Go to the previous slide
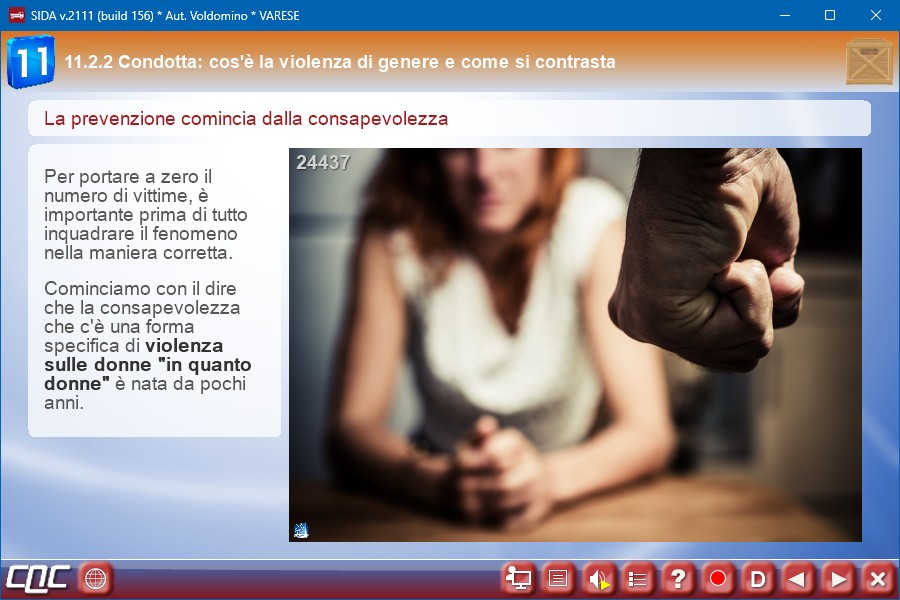Viewport: 900px width, 600px height. click(798, 578)
